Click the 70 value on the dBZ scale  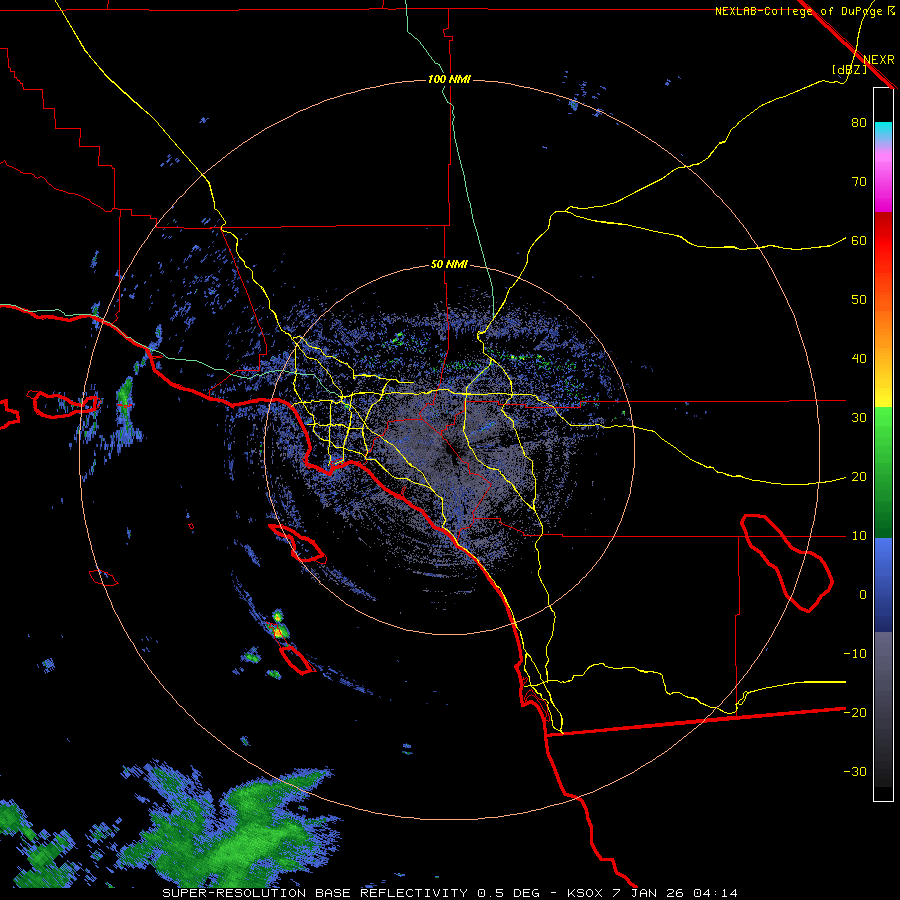click(x=859, y=181)
